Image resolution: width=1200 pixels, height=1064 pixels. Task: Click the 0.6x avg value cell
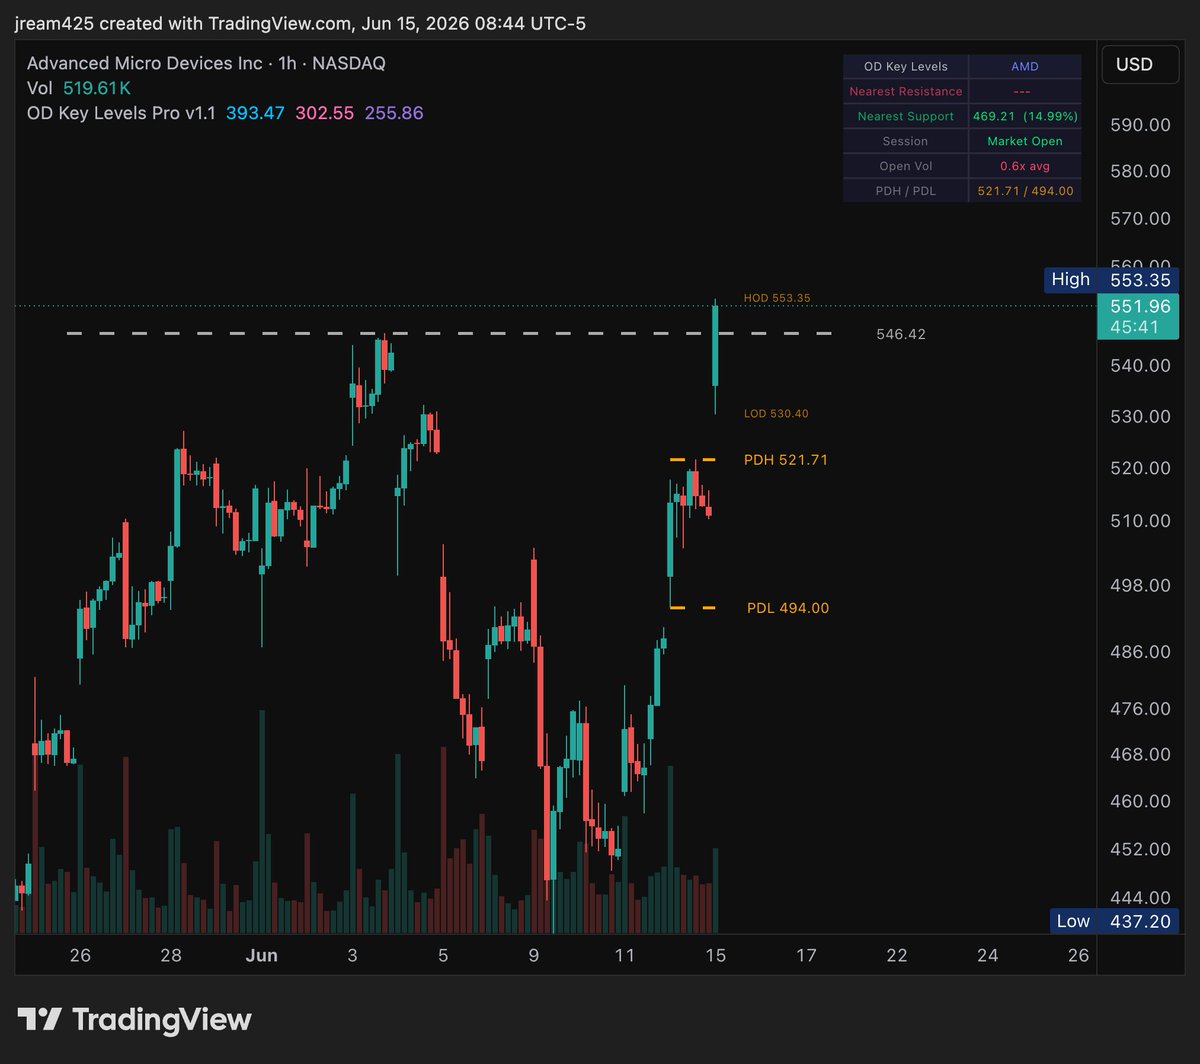pyautogui.click(x=1025, y=166)
